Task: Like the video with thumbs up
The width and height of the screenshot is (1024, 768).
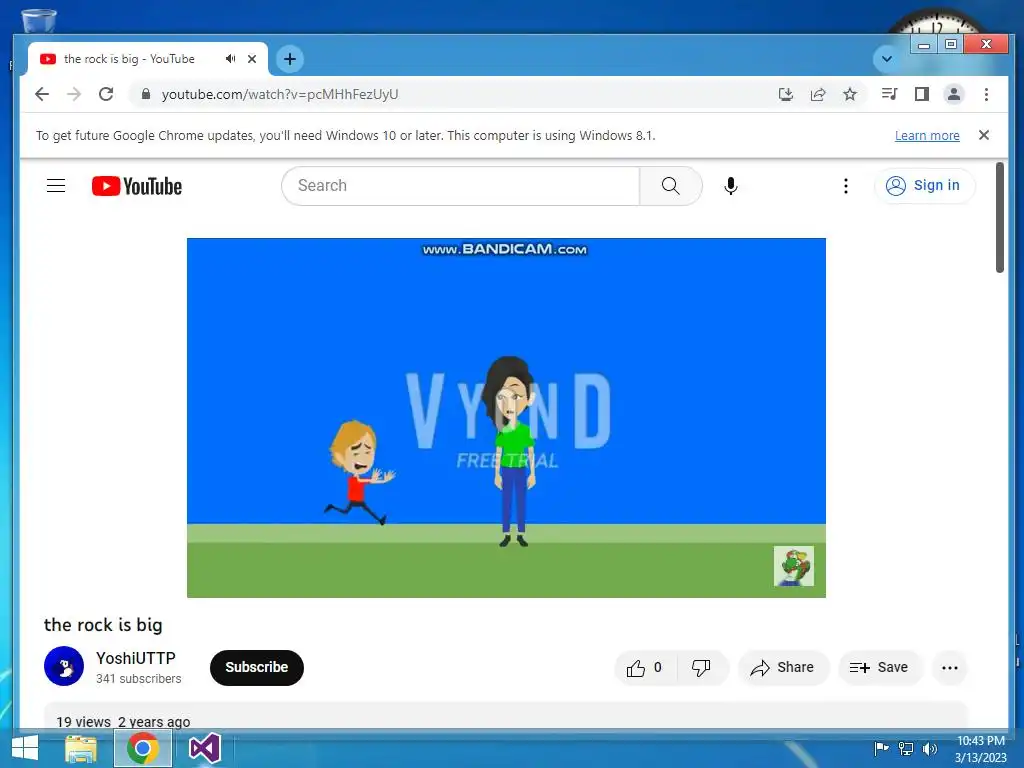Action: (x=645, y=667)
